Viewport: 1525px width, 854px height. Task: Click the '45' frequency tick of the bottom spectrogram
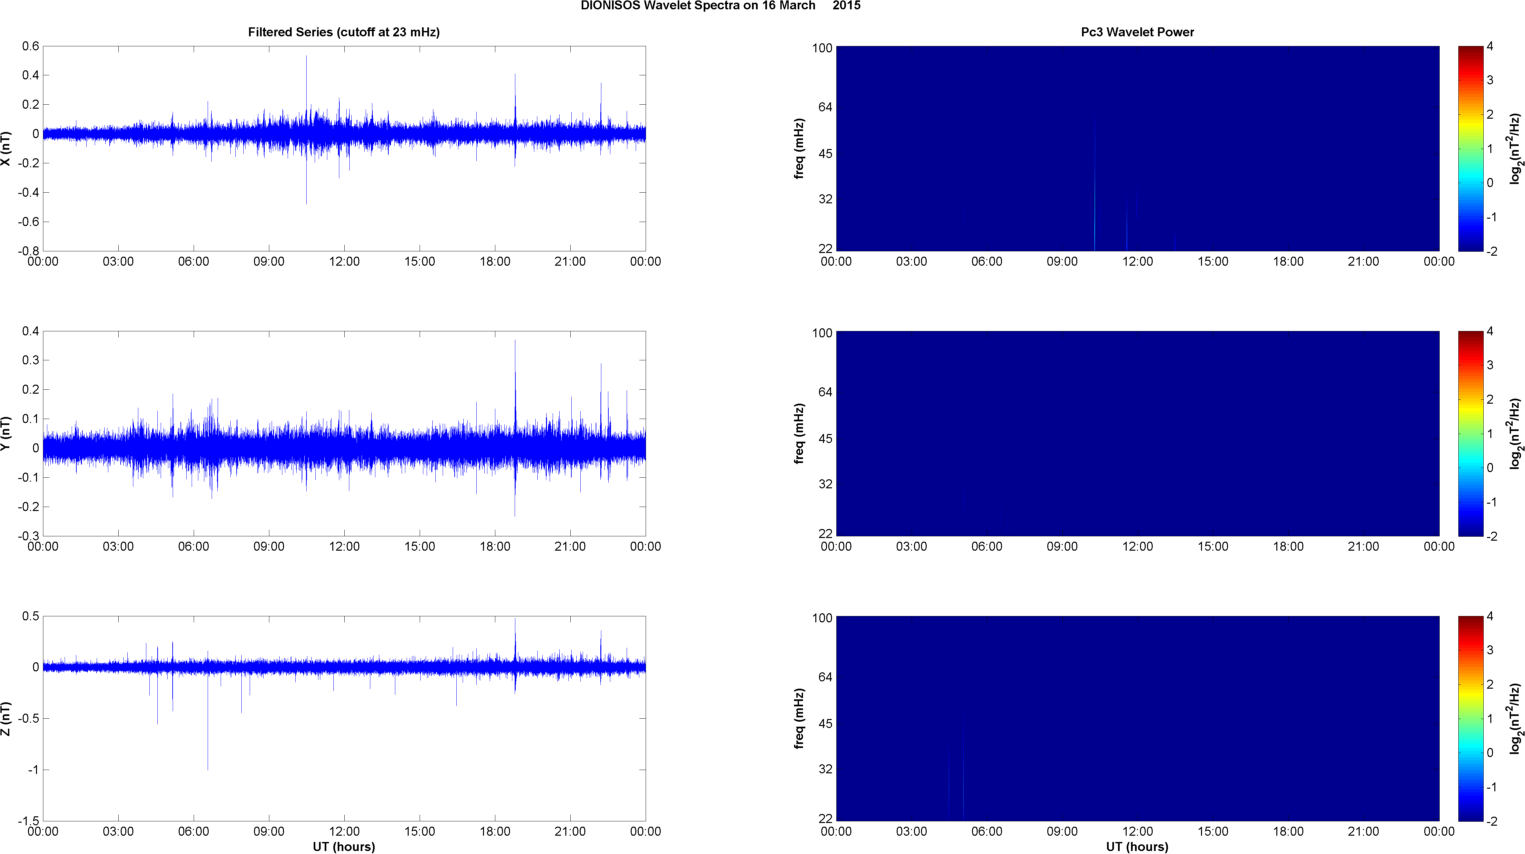point(825,723)
